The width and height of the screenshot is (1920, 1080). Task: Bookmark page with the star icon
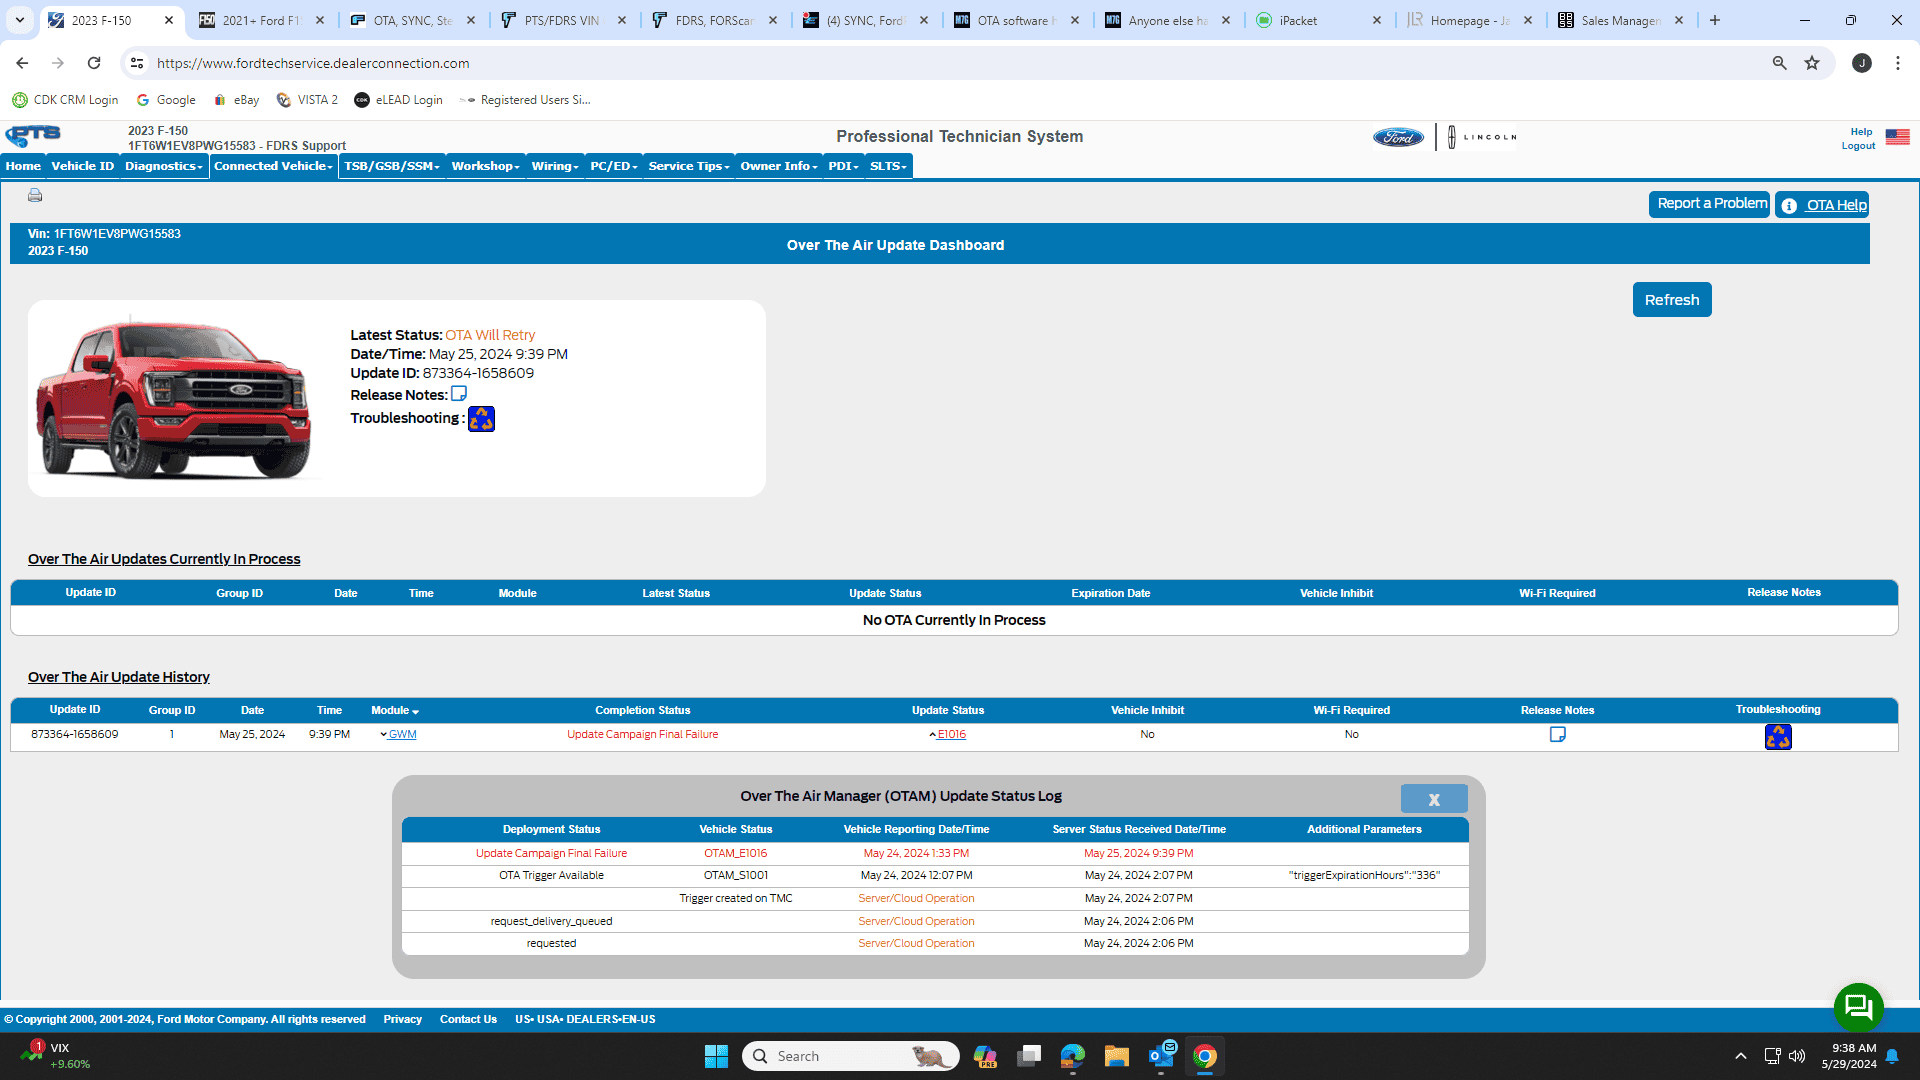click(1812, 63)
